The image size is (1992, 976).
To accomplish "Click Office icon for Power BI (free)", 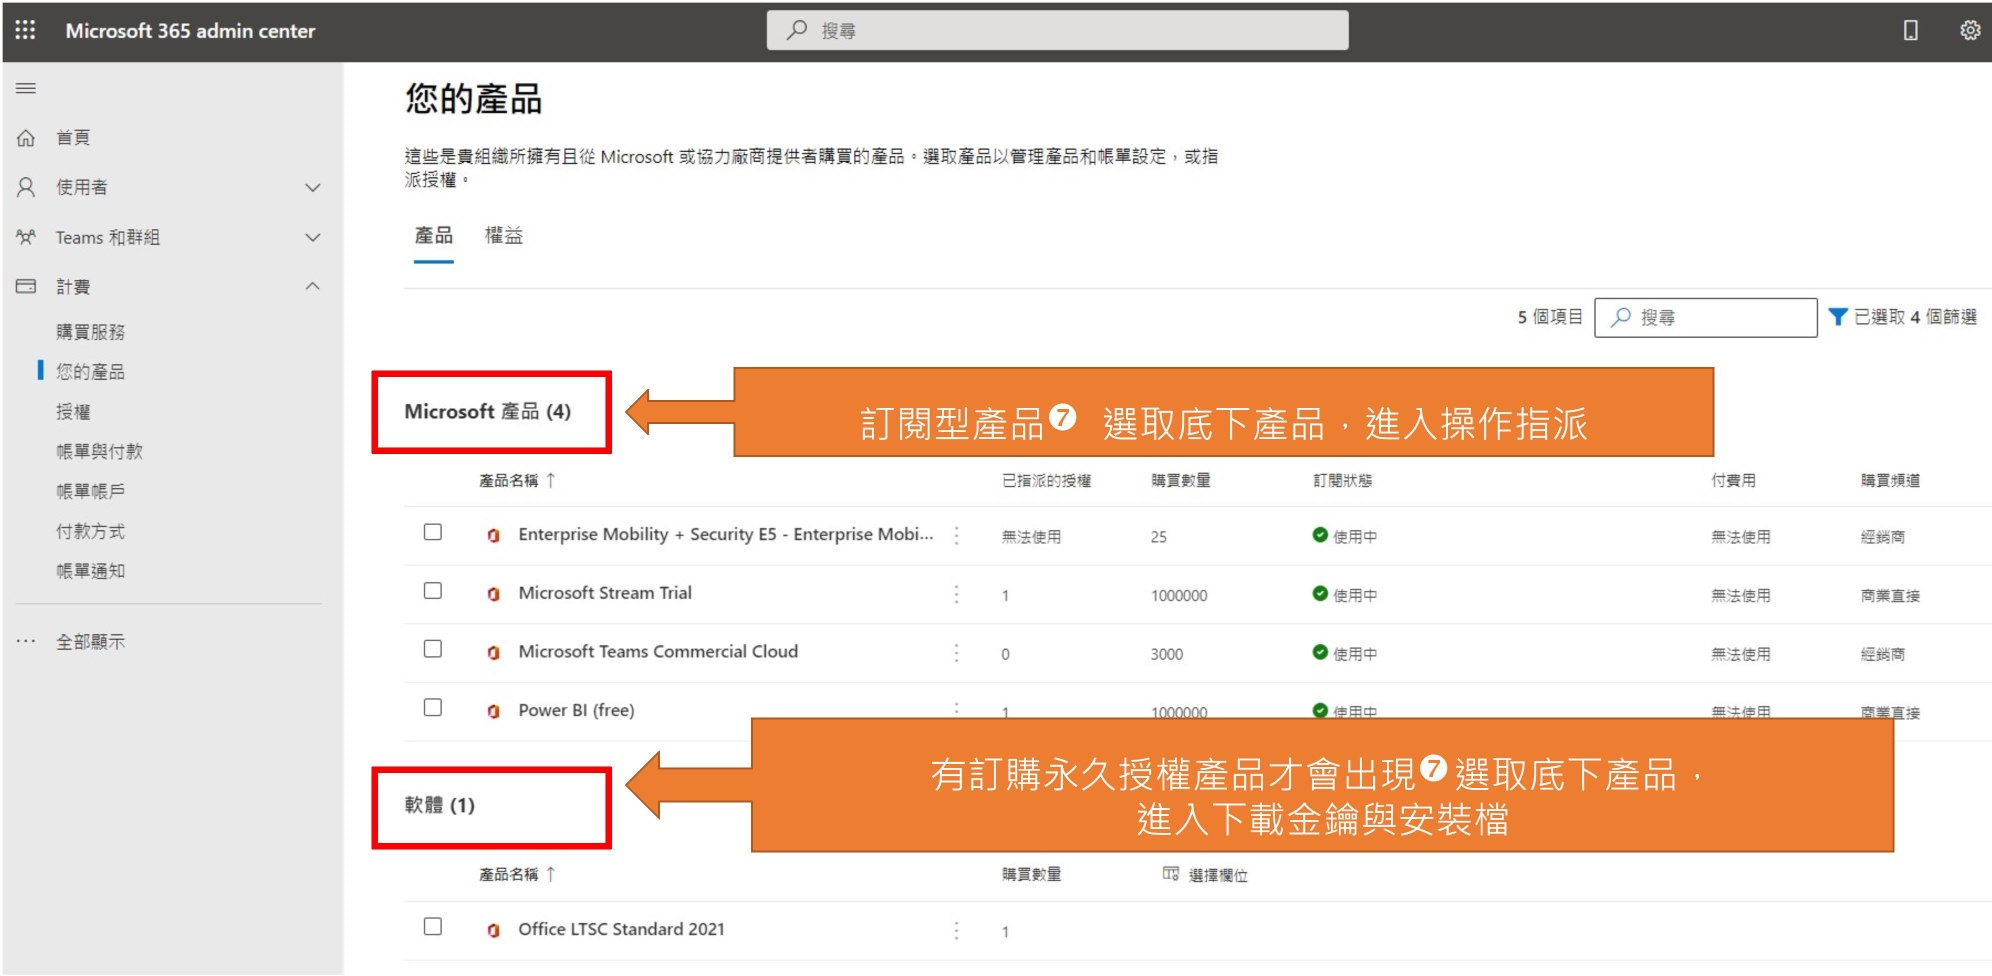I will 493,711.
